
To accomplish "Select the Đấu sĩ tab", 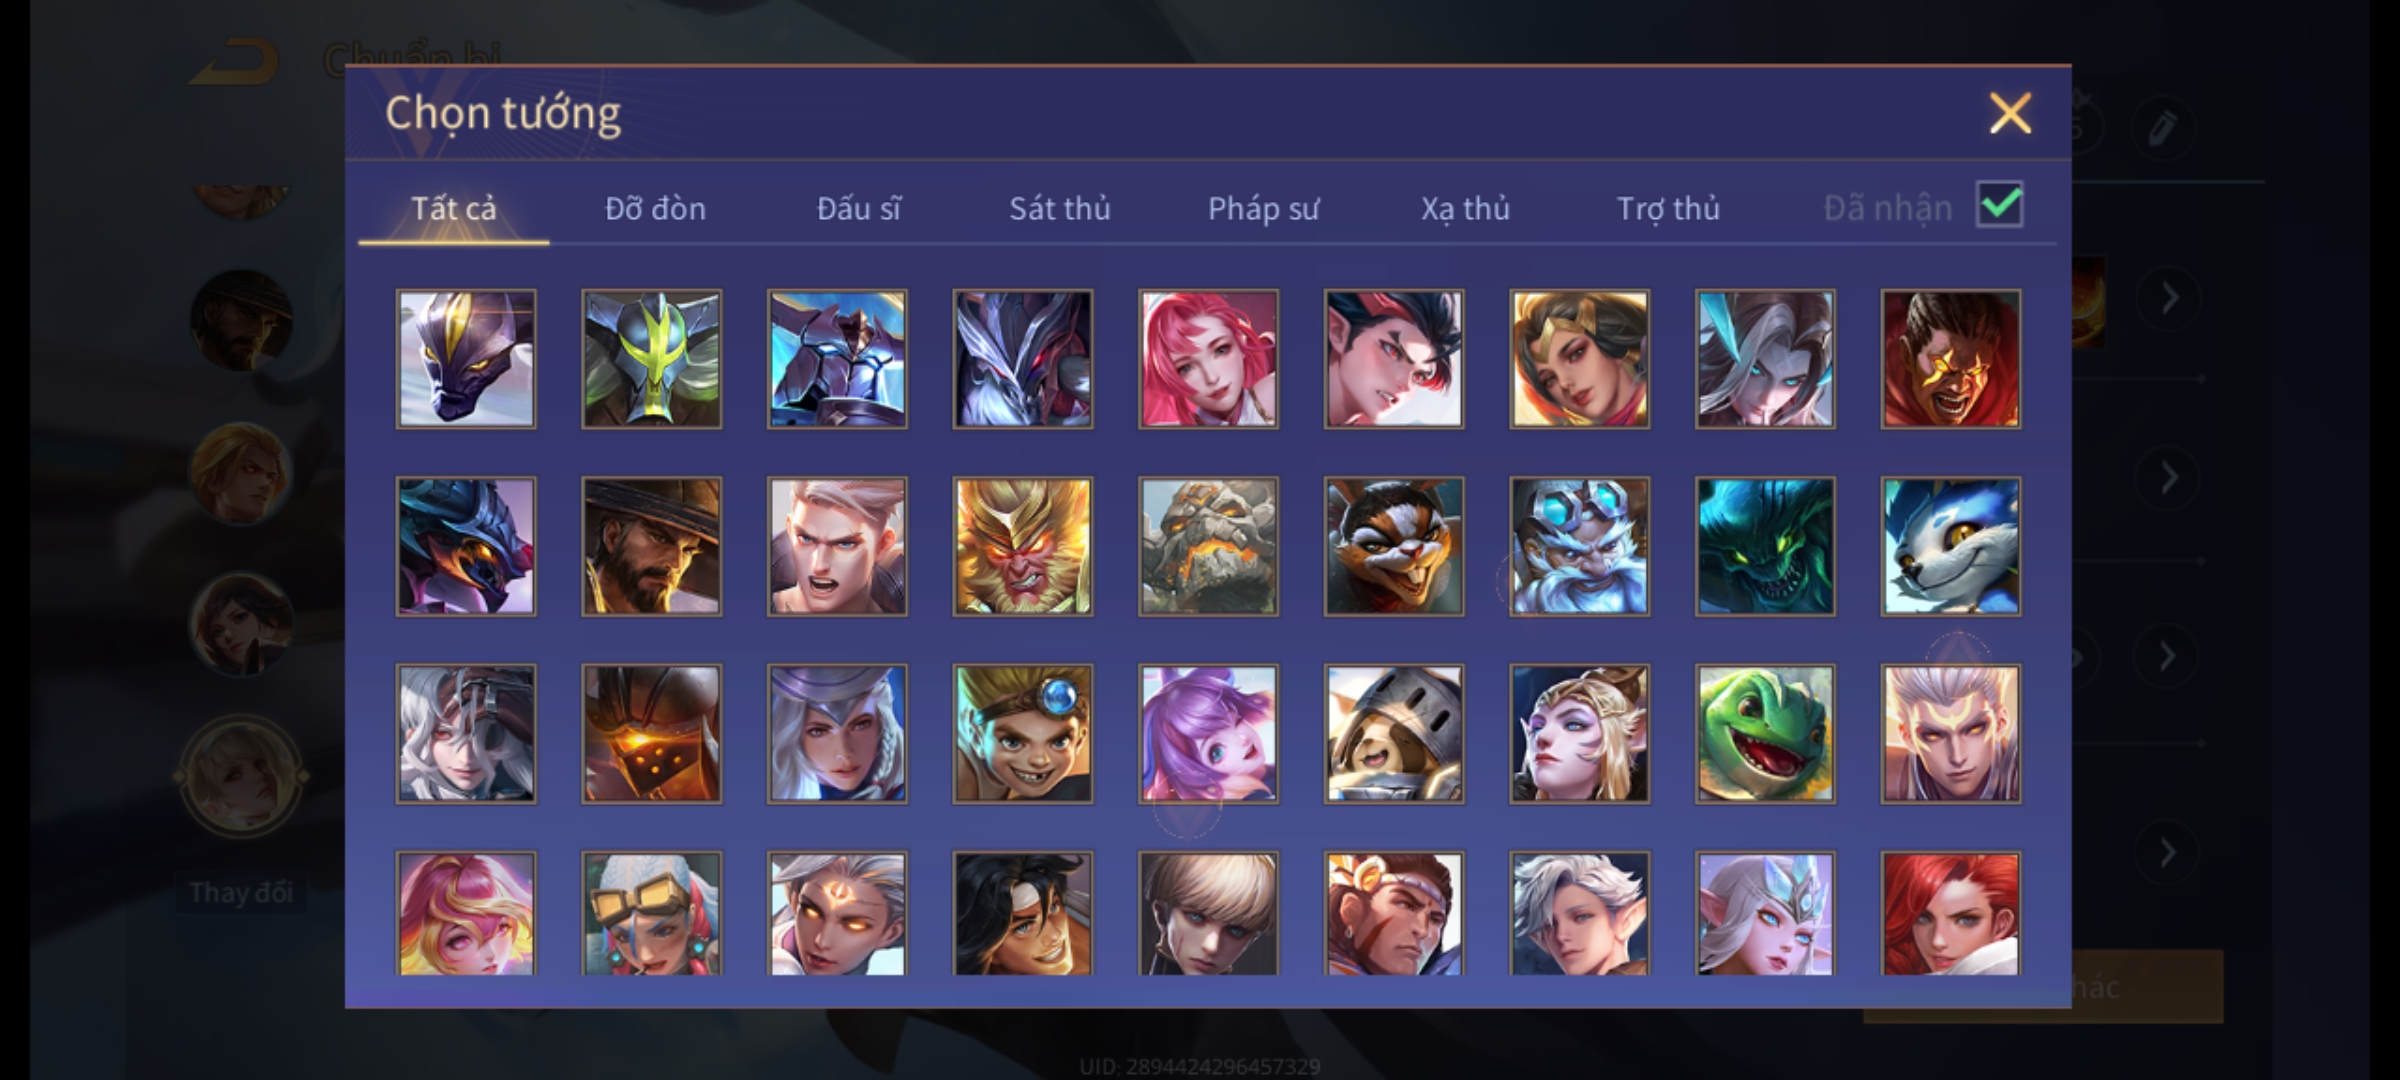I will point(858,208).
